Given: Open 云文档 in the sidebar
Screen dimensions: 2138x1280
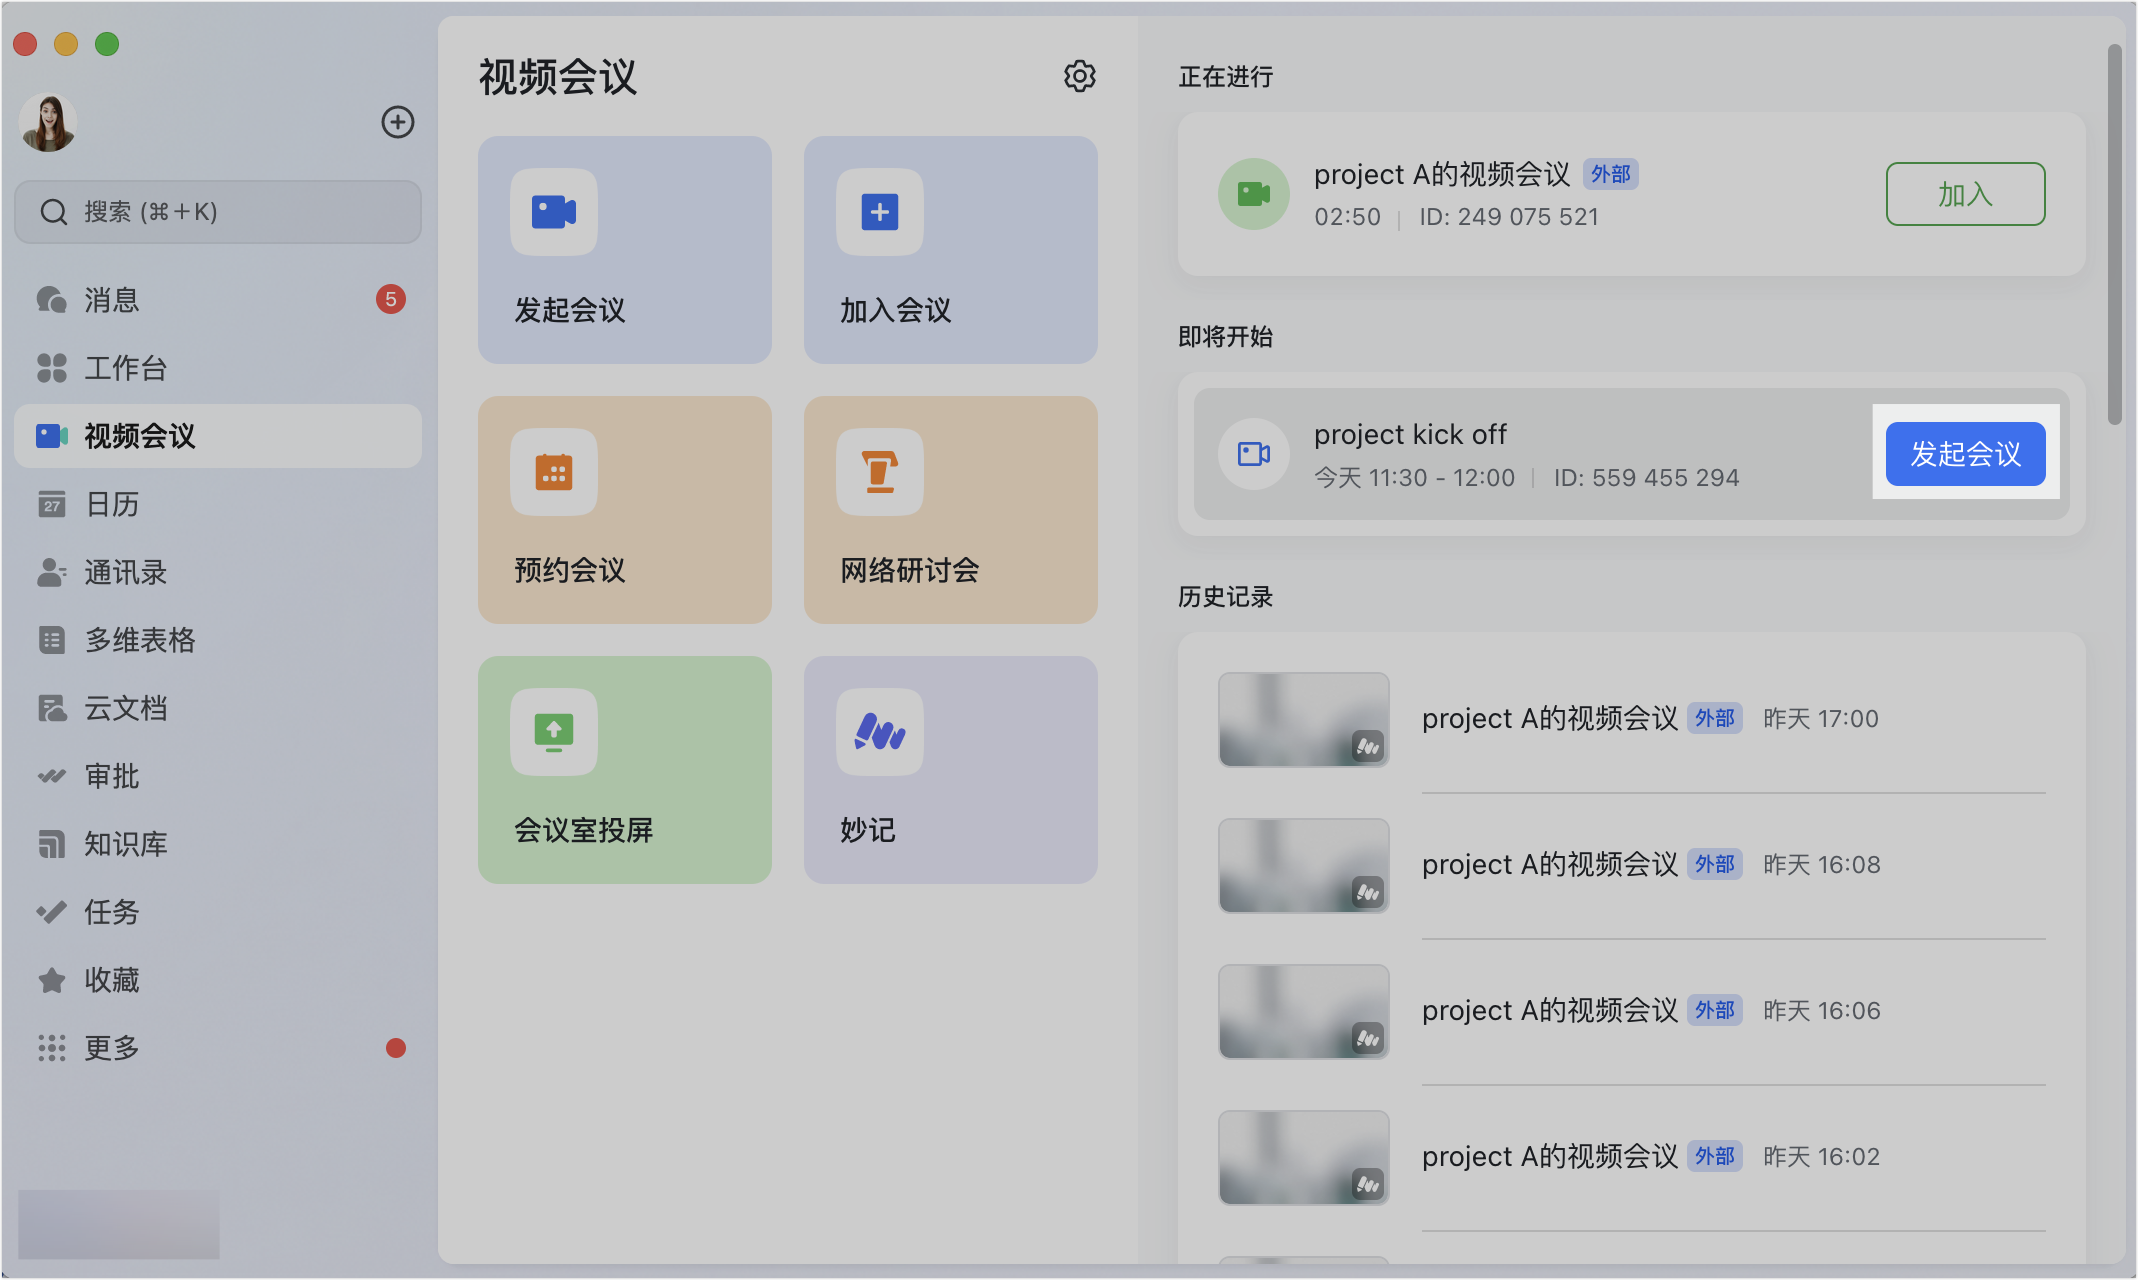Looking at the screenshot, I should (x=218, y=708).
